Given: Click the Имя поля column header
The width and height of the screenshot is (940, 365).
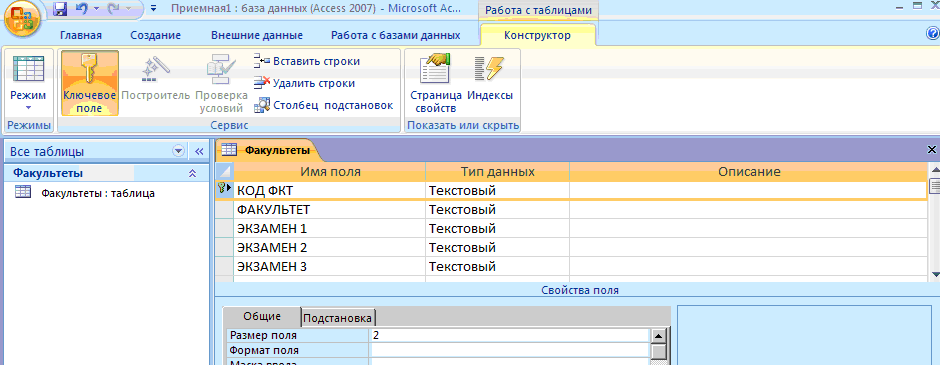Looking at the screenshot, I should [329, 172].
